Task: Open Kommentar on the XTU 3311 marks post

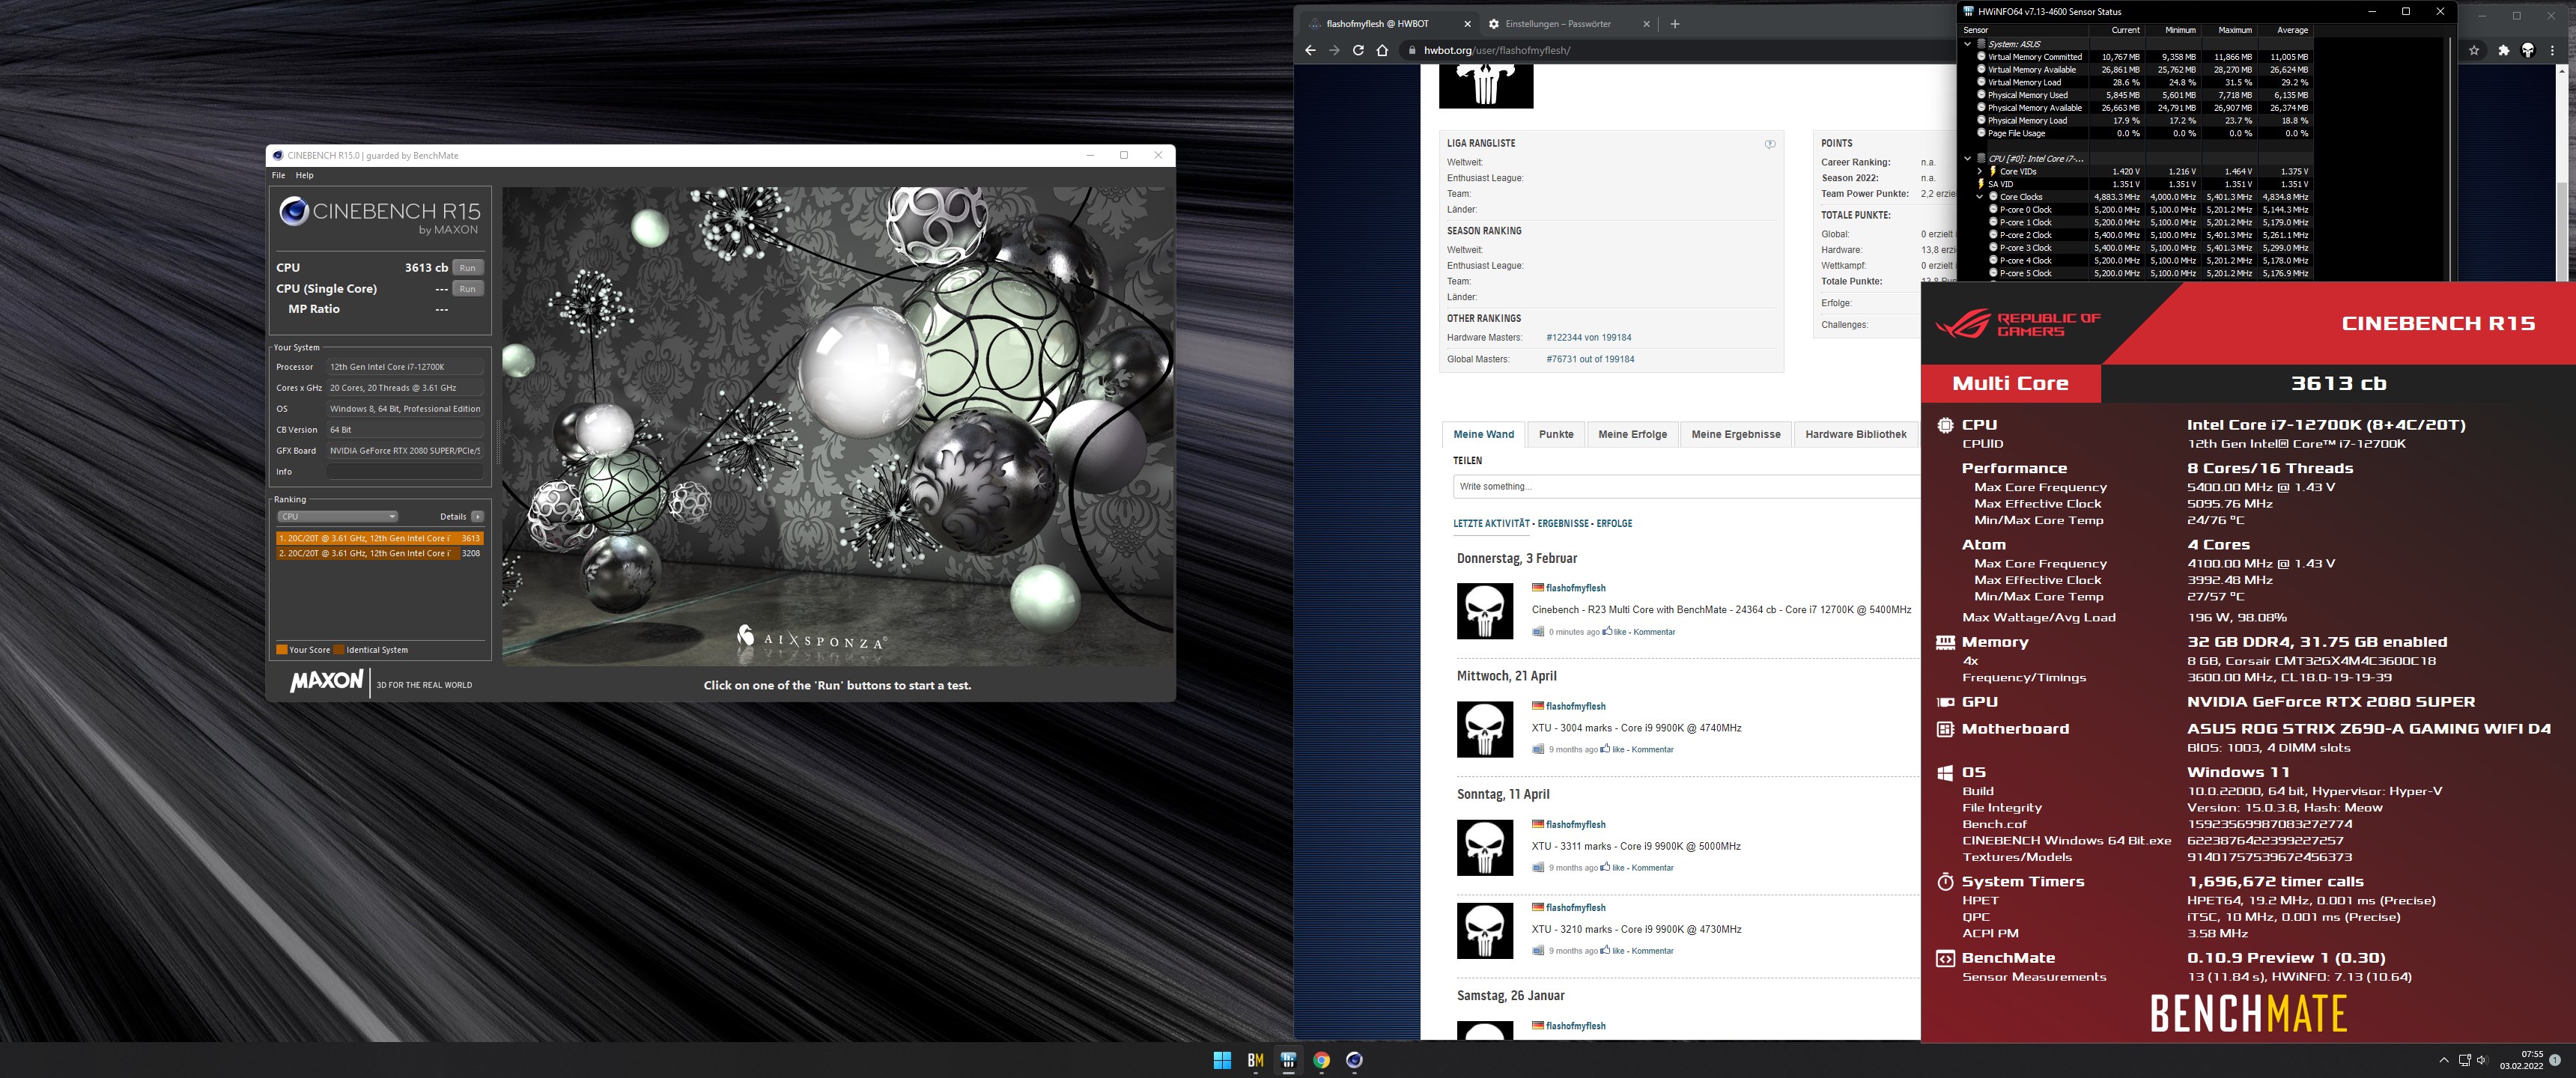Action: (1652, 868)
